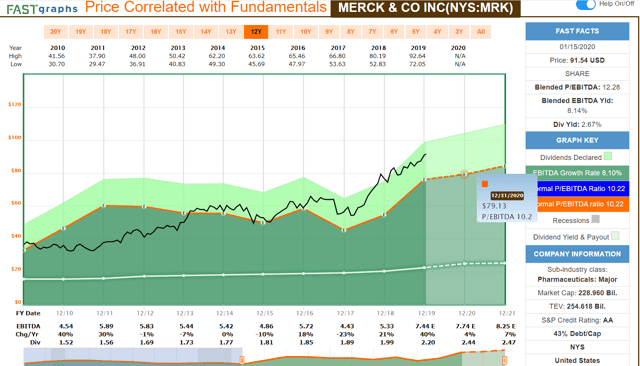Click the 12/20 estimate data point
The image size is (640, 366).
click(x=464, y=174)
